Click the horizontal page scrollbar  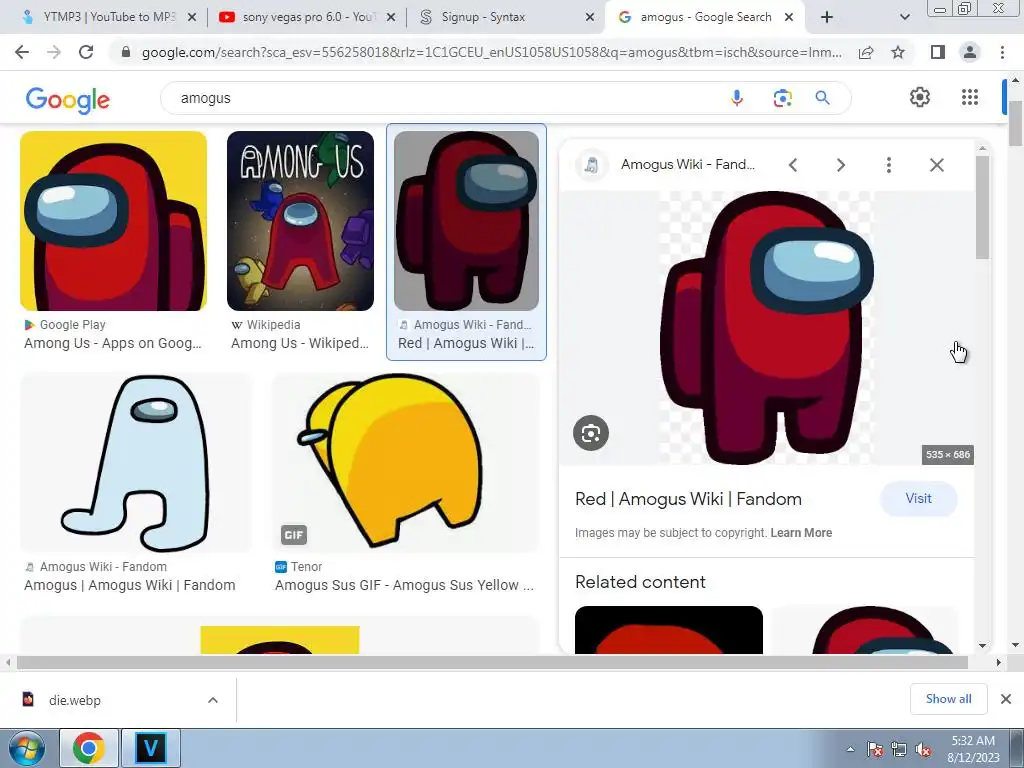492,662
